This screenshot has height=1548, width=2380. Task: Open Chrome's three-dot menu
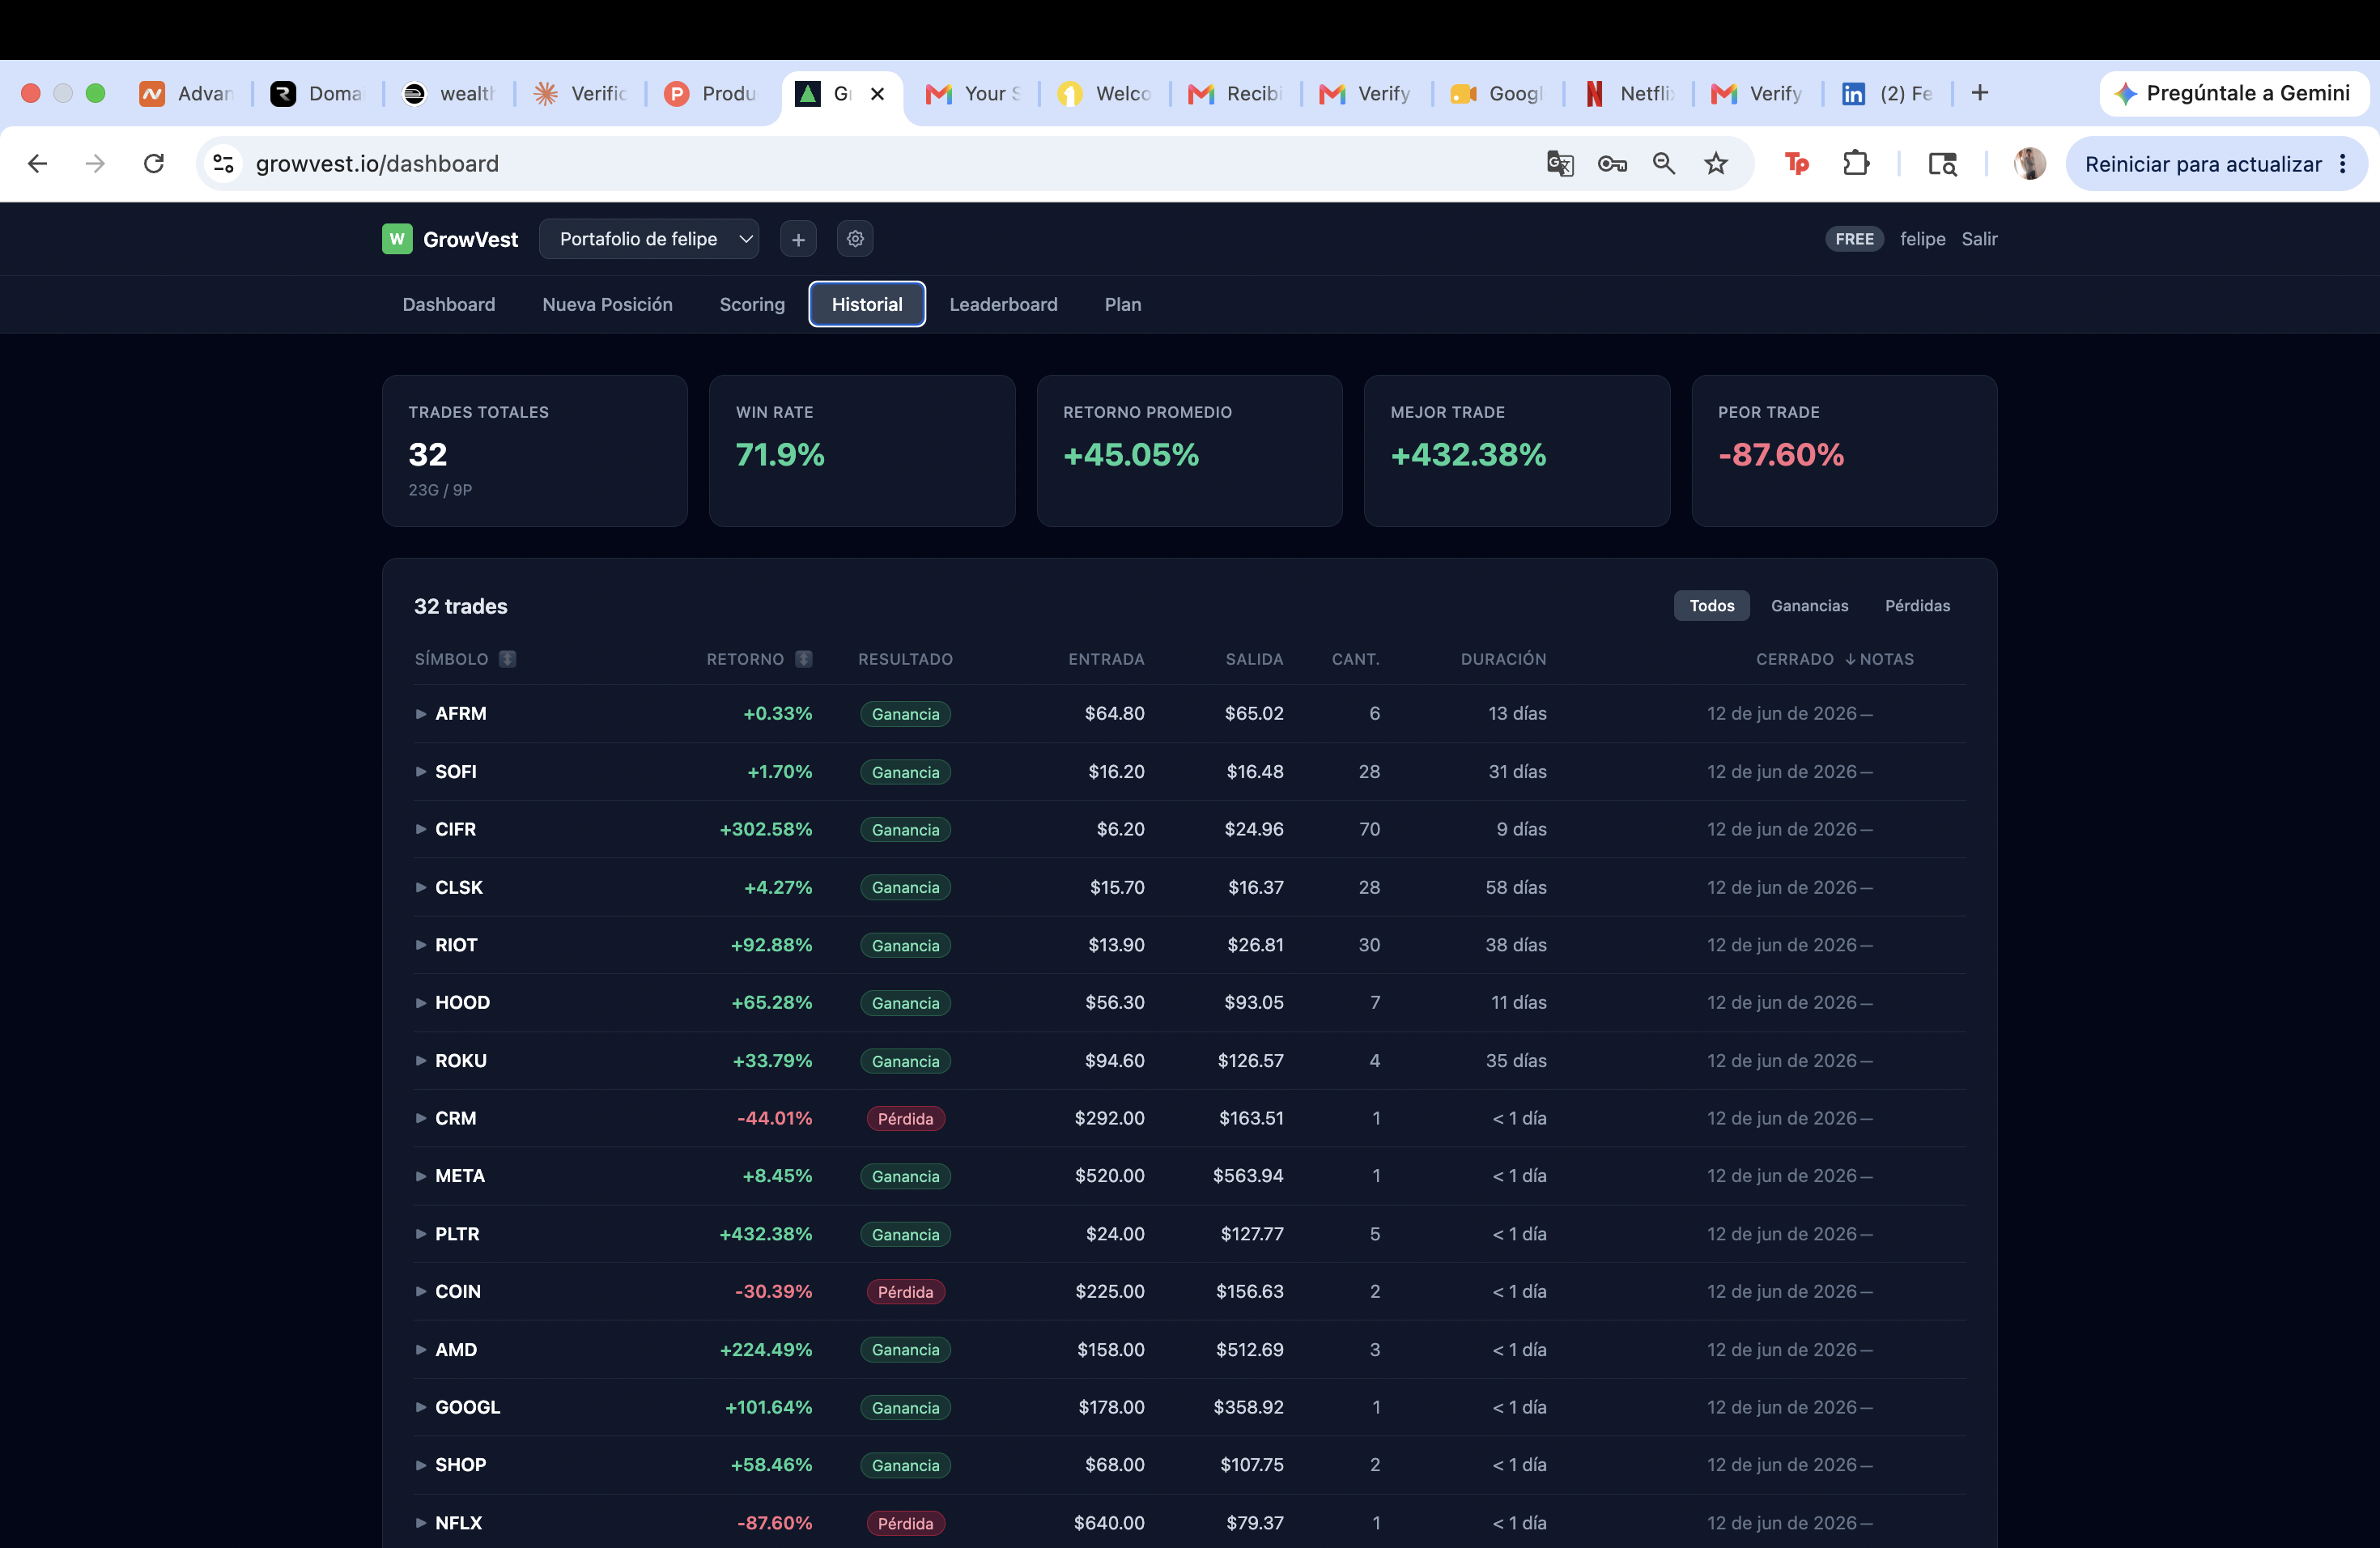[x=2343, y=164]
